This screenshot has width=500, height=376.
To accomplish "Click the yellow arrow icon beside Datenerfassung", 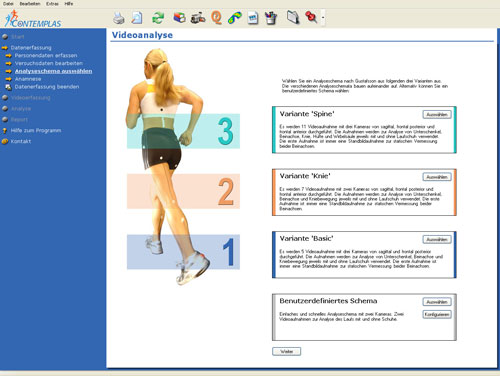I will 5,48.
